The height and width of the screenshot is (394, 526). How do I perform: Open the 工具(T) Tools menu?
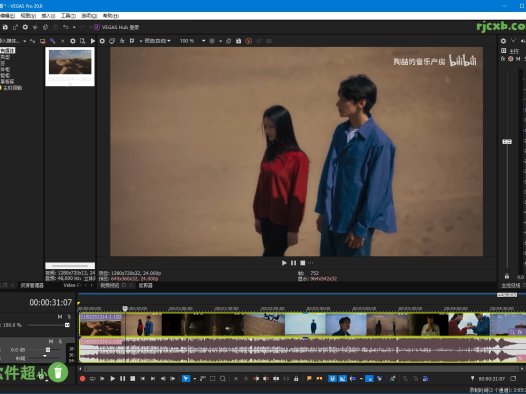[68, 16]
